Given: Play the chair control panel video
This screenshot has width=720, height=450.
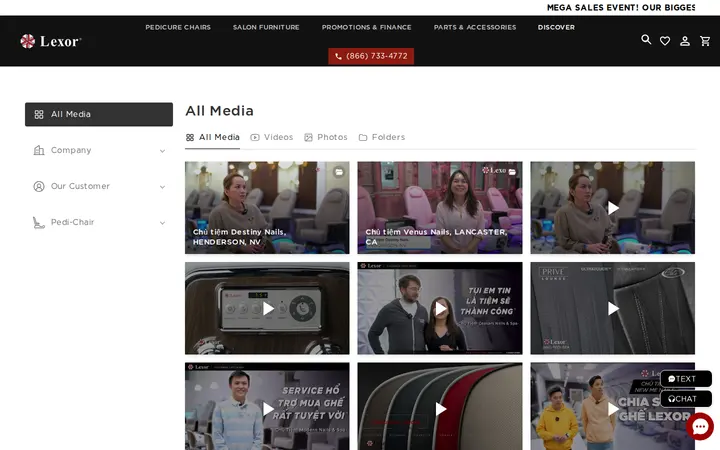Looking at the screenshot, I should pyautogui.click(x=267, y=308).
